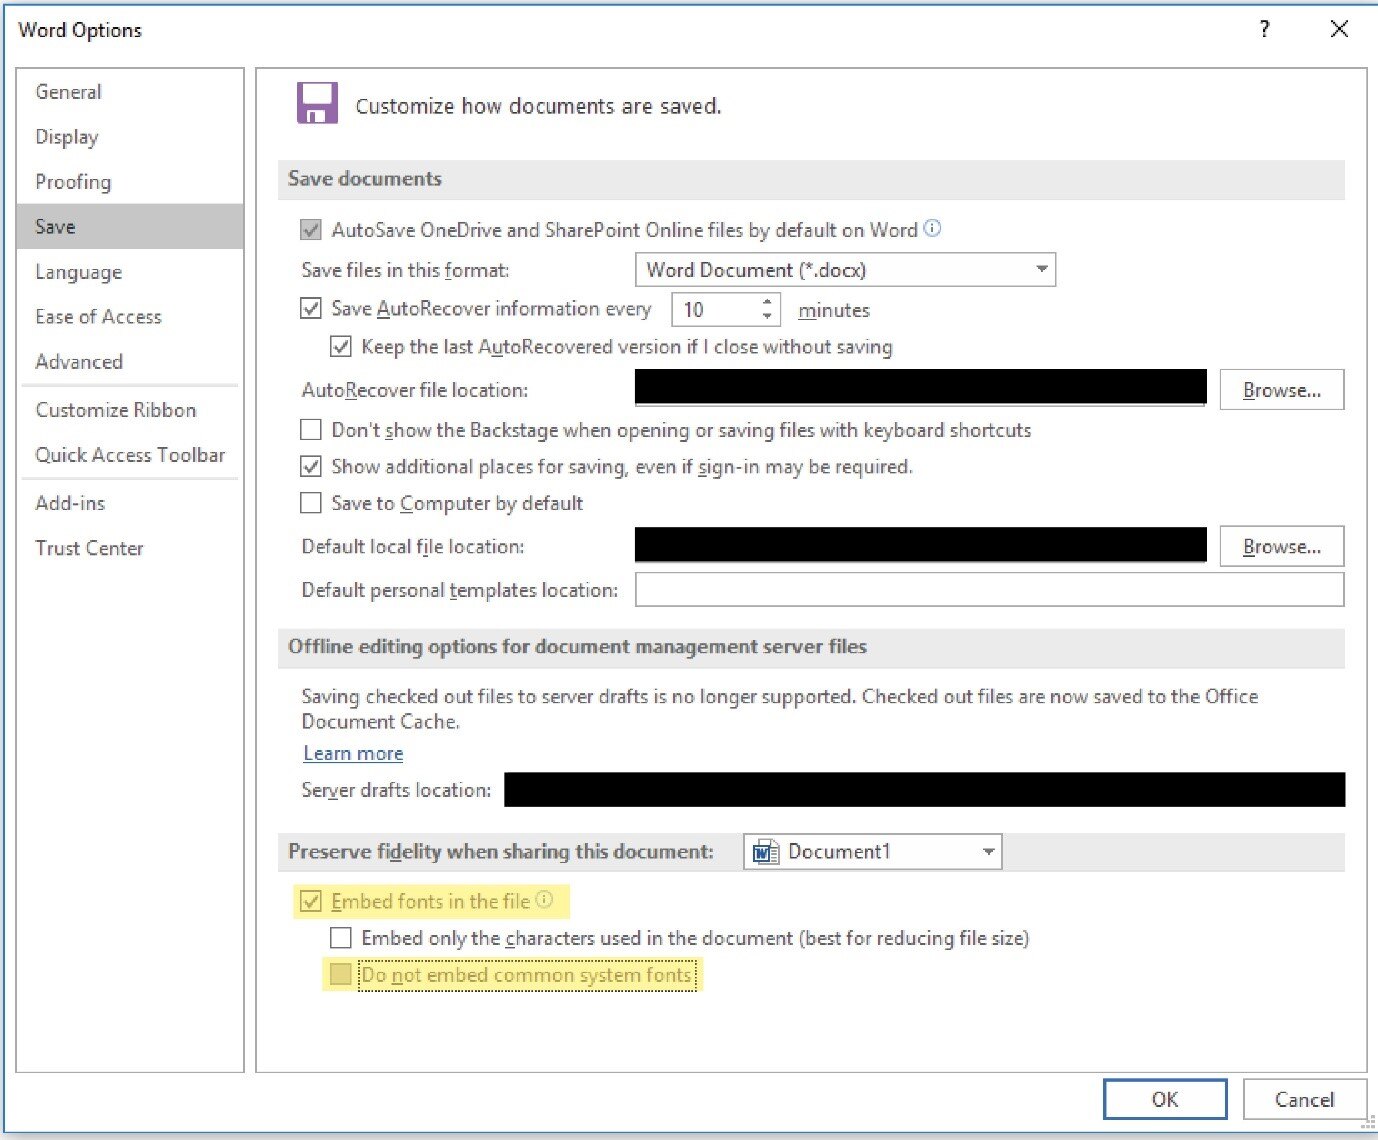Open the Save files in this format dropdown
The image size is (1378, 1140).
tap(1040, 269)
